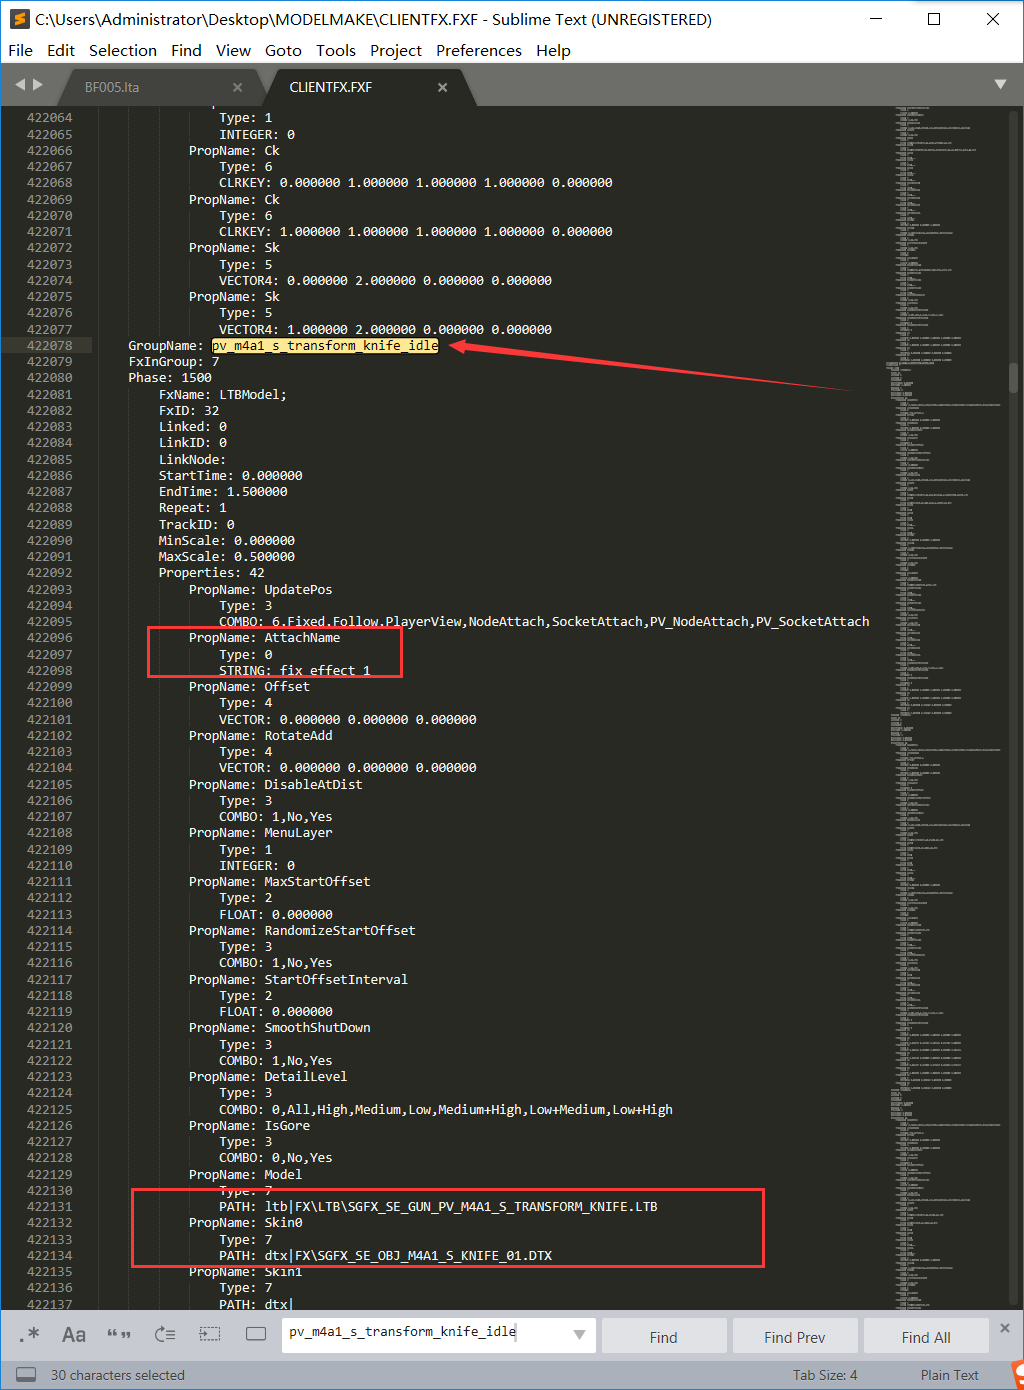This screenshot has width=1024, height=1390.
Task: Click the Find Prev button
Action: [795, 1337]
